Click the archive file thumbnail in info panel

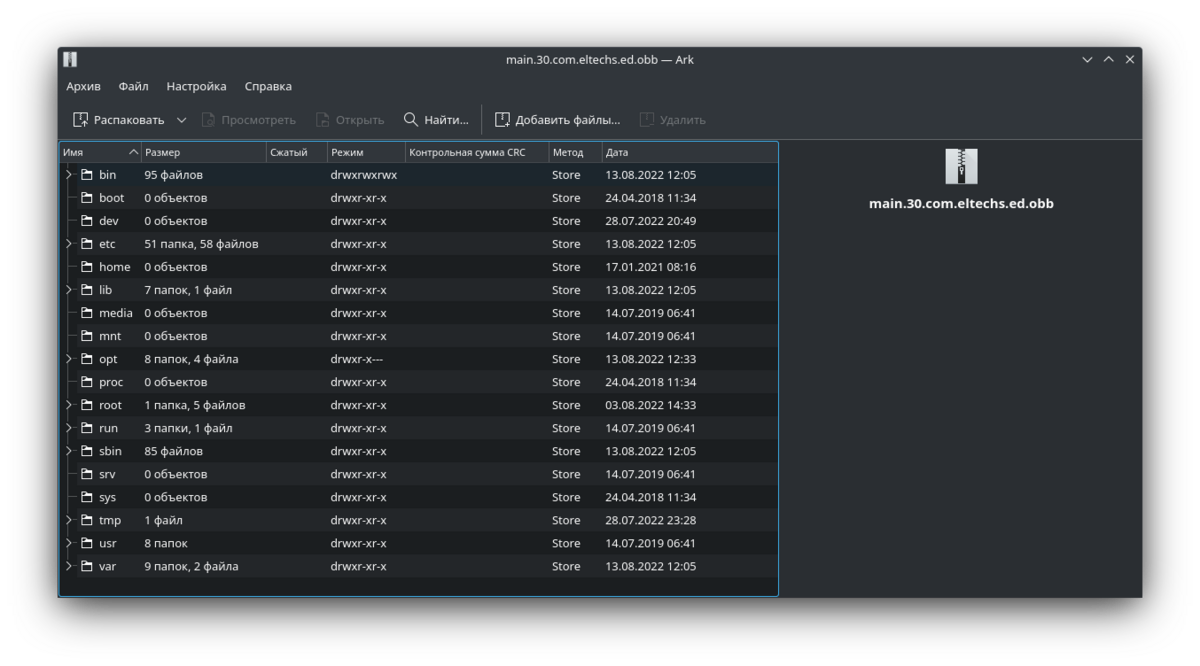pos(960,166)
